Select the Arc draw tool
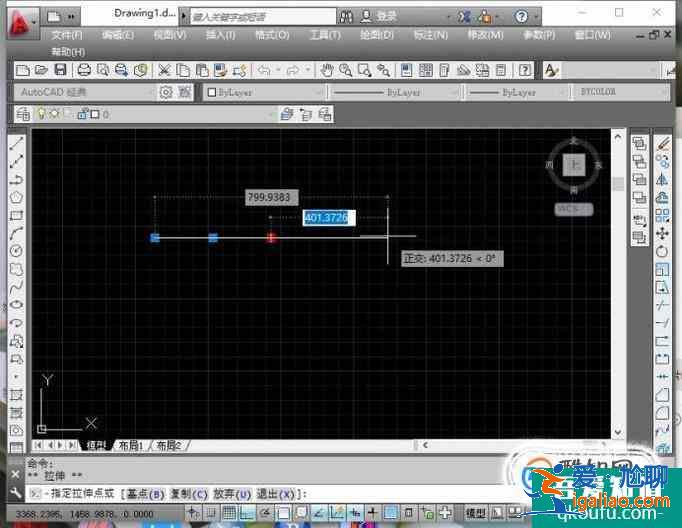 (17, 233)
